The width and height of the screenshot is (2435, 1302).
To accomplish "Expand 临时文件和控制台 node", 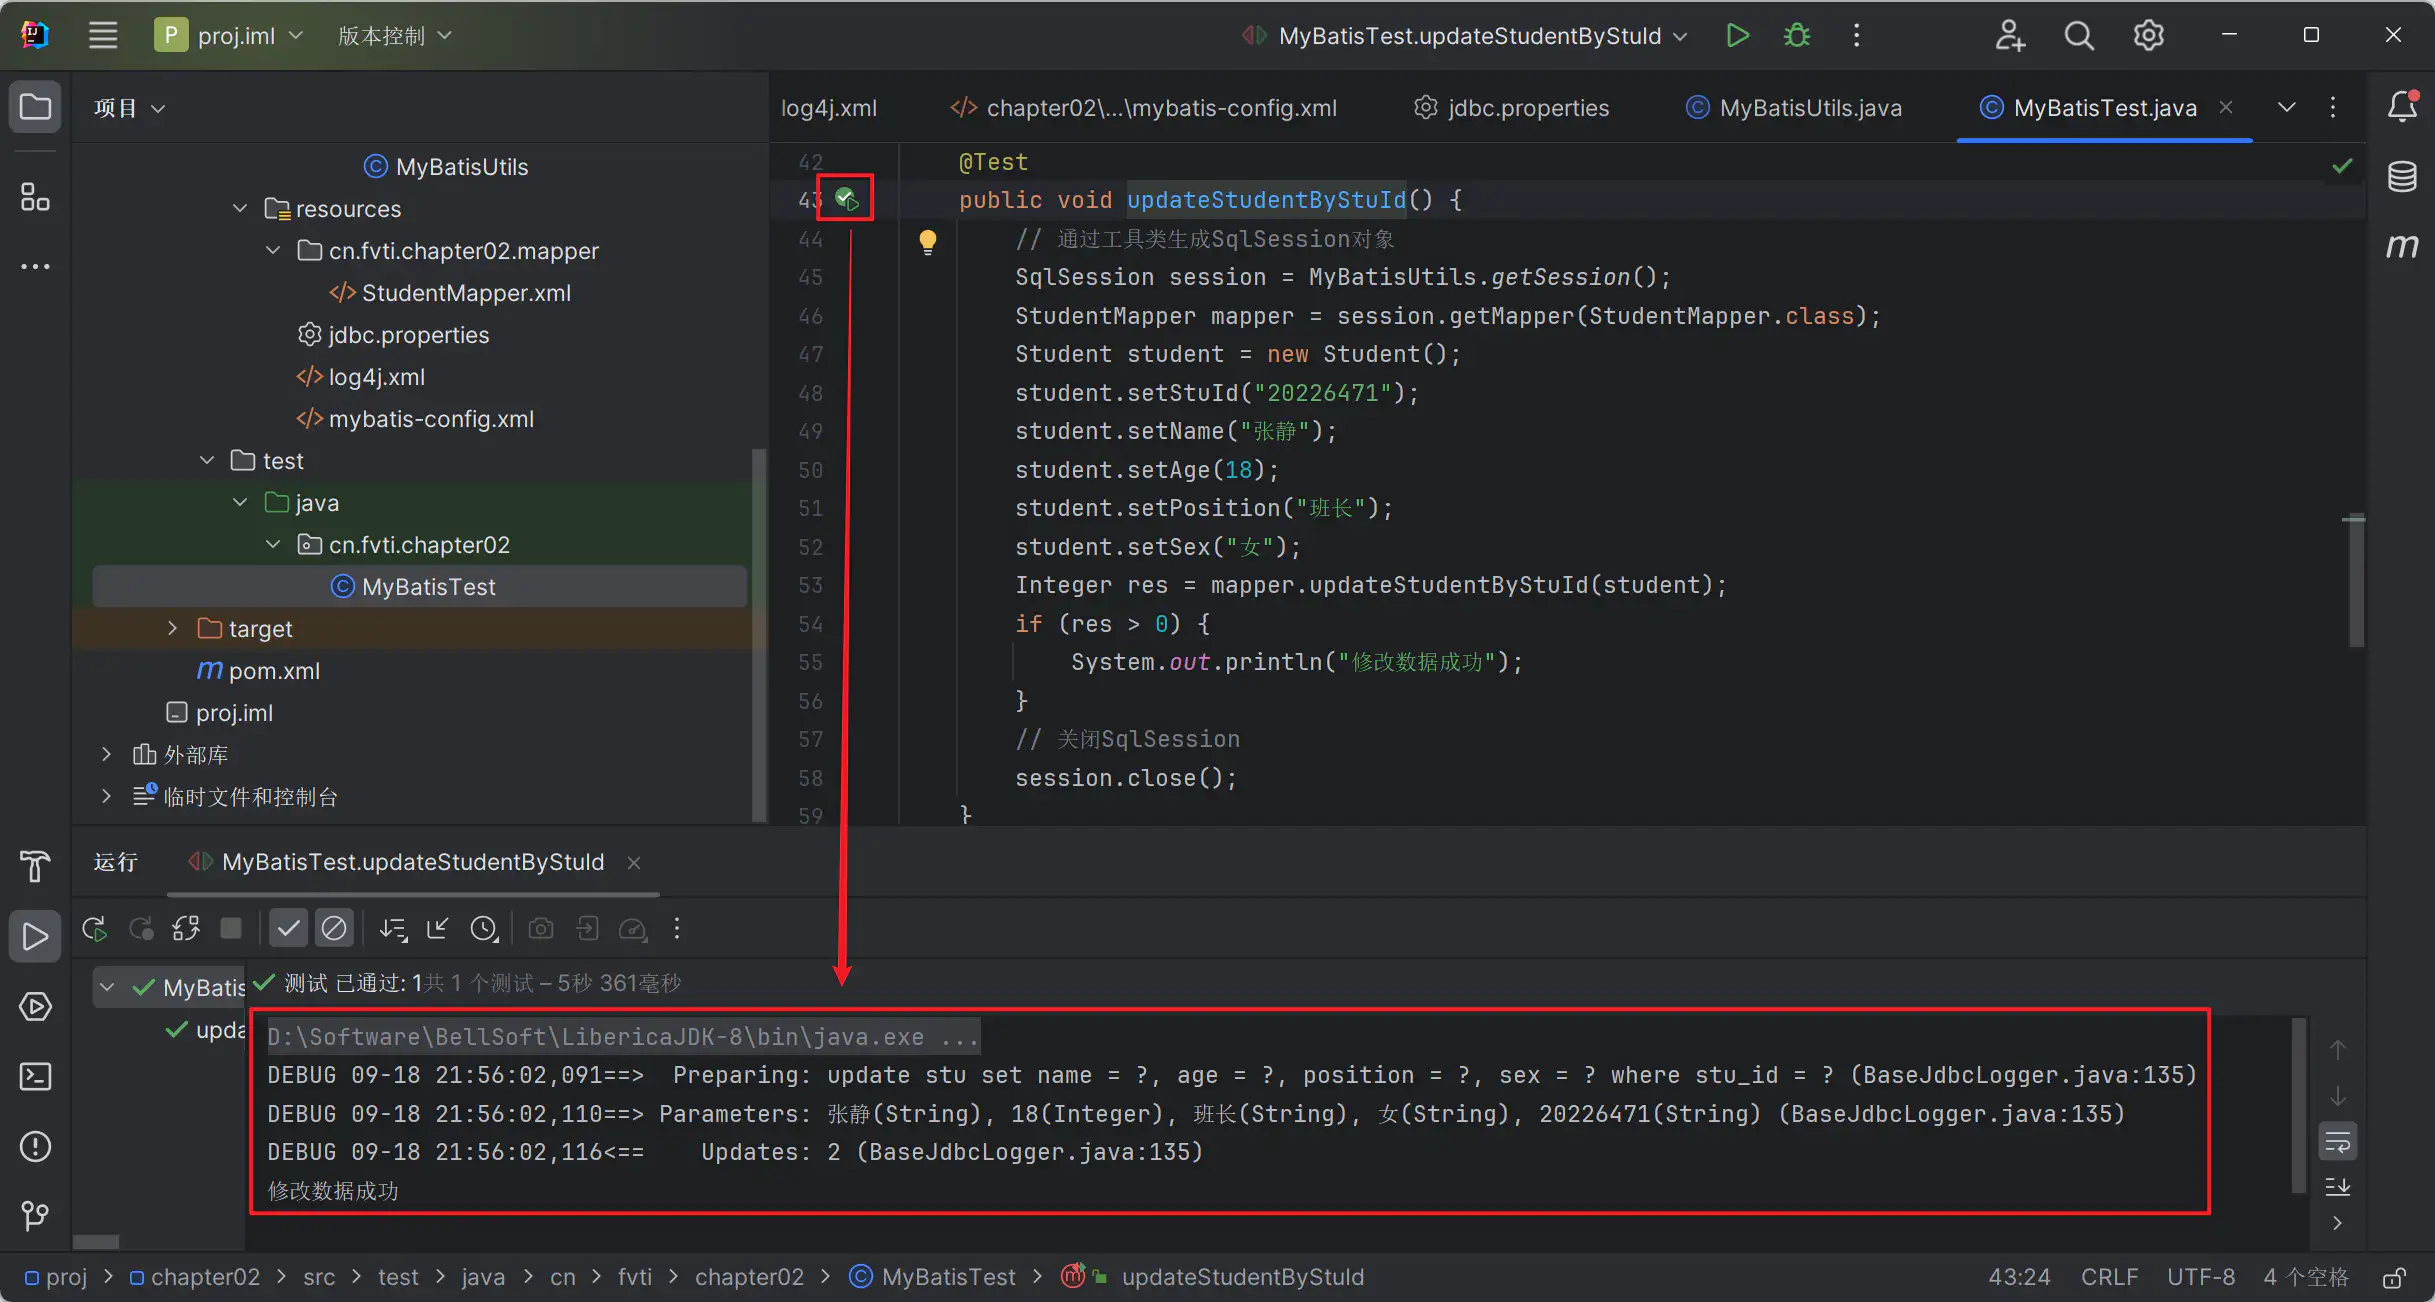I will [106, 796].
